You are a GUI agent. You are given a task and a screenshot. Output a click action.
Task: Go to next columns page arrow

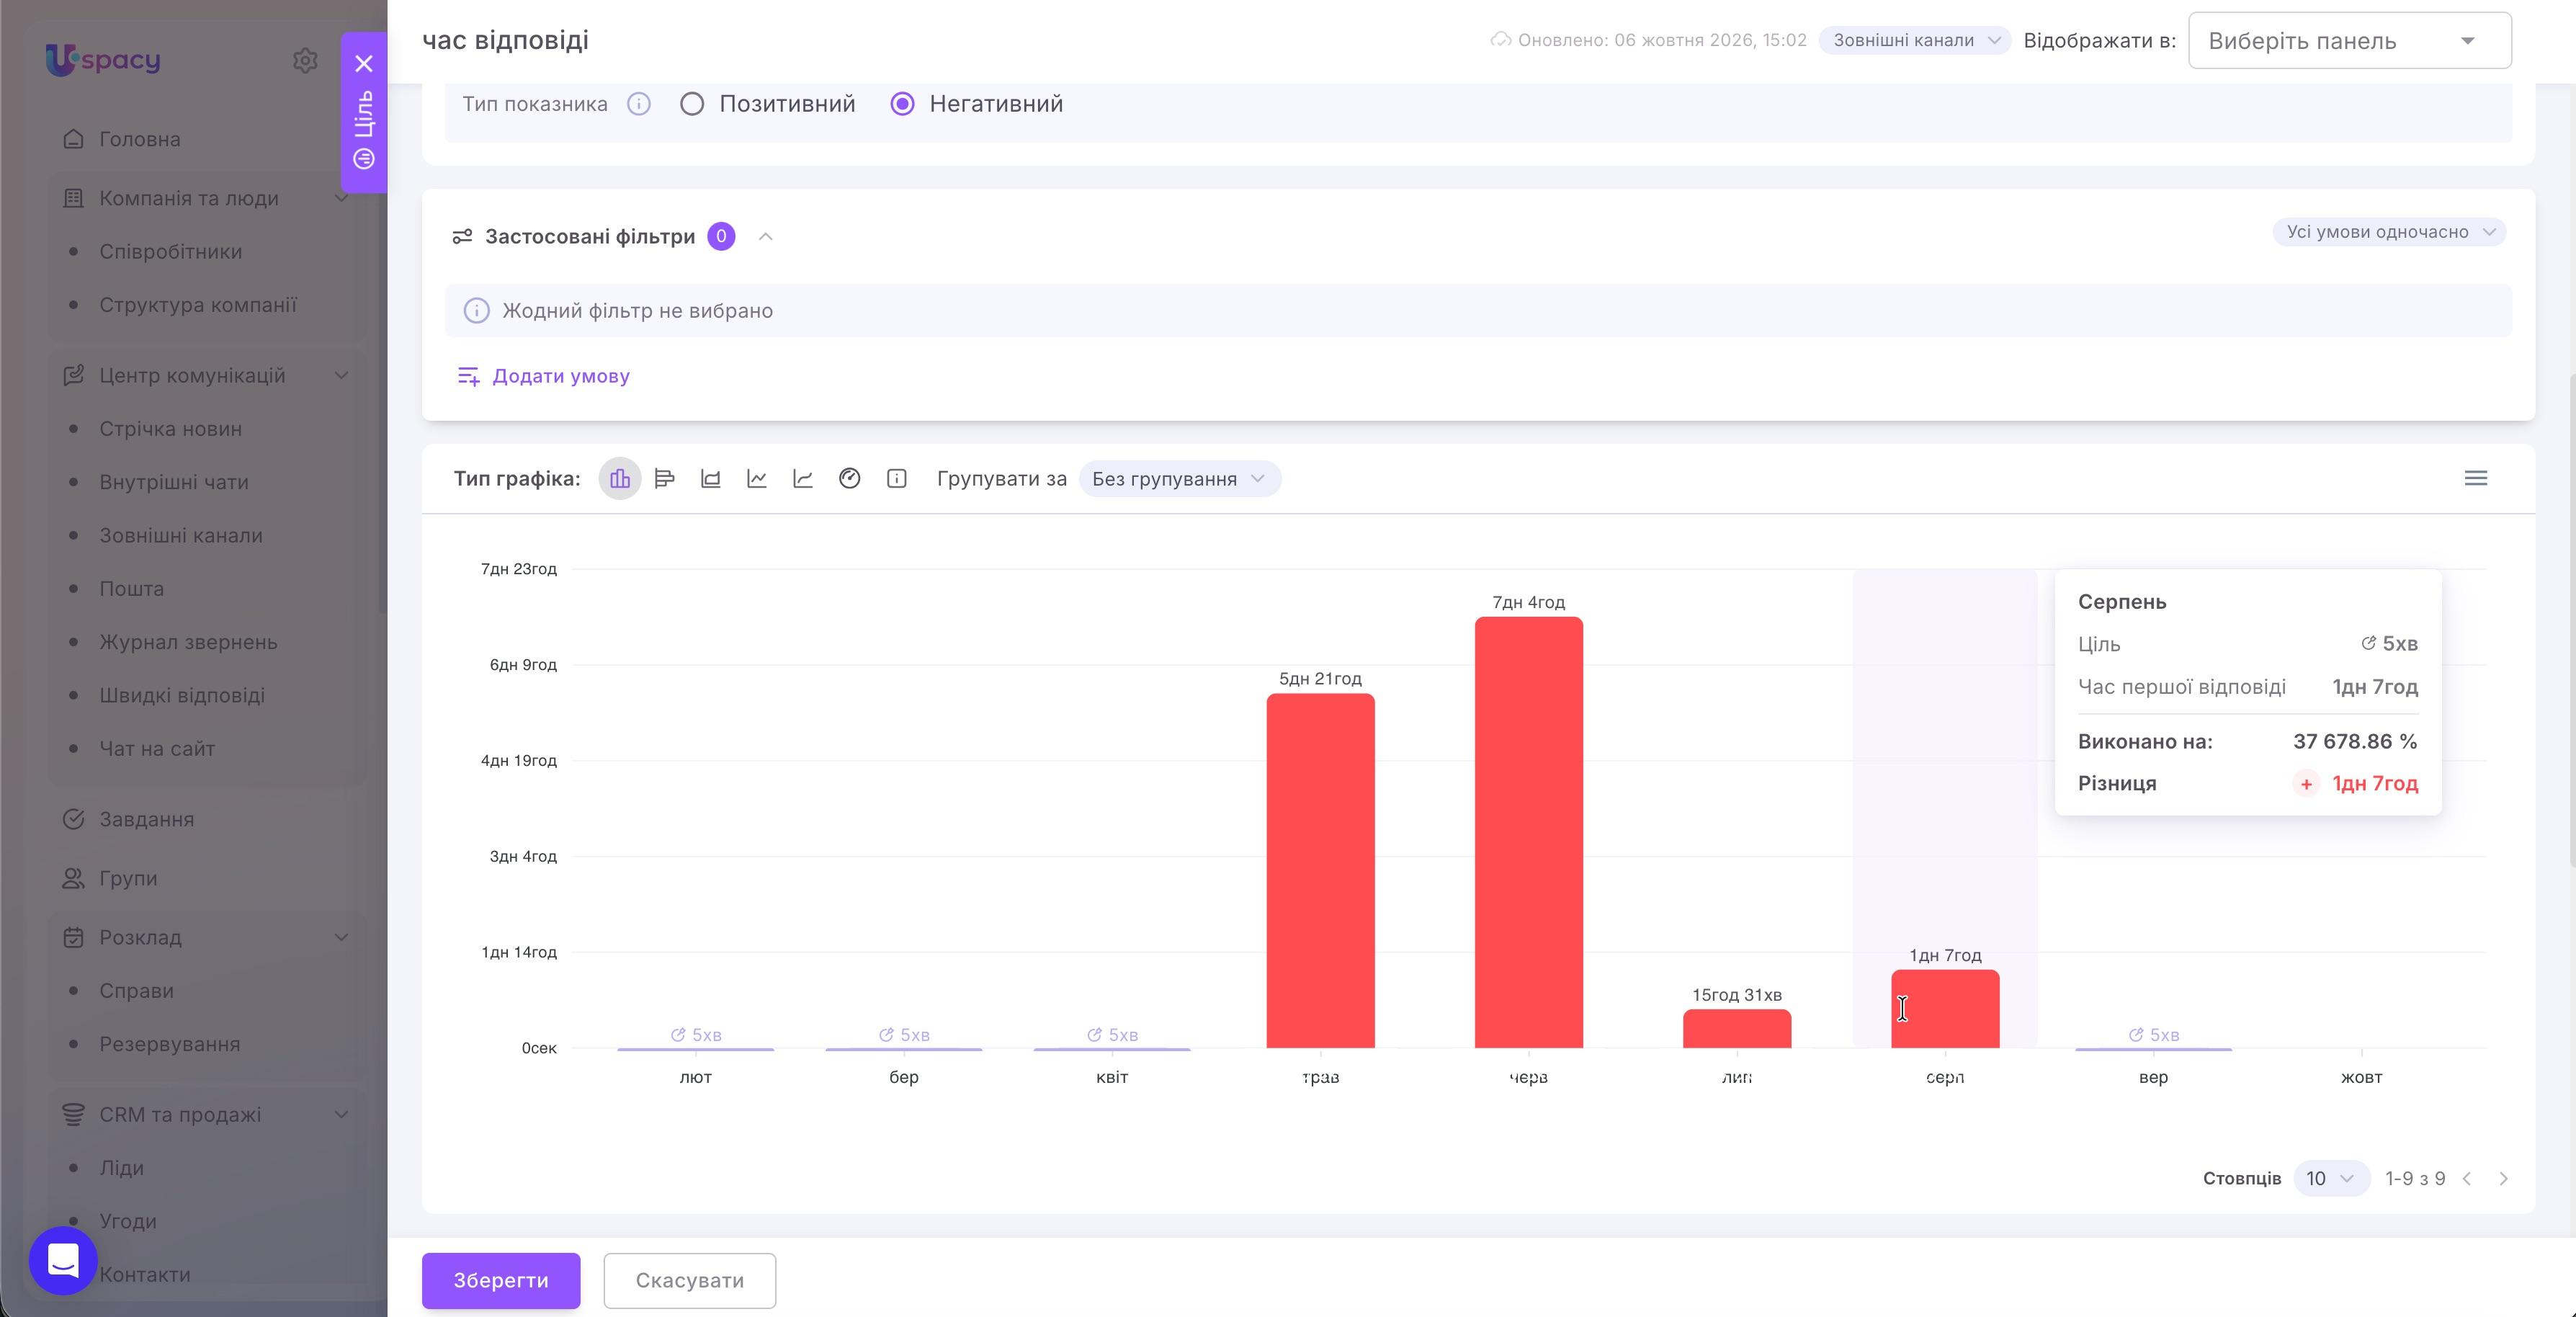click(x=2504, y=1179)
